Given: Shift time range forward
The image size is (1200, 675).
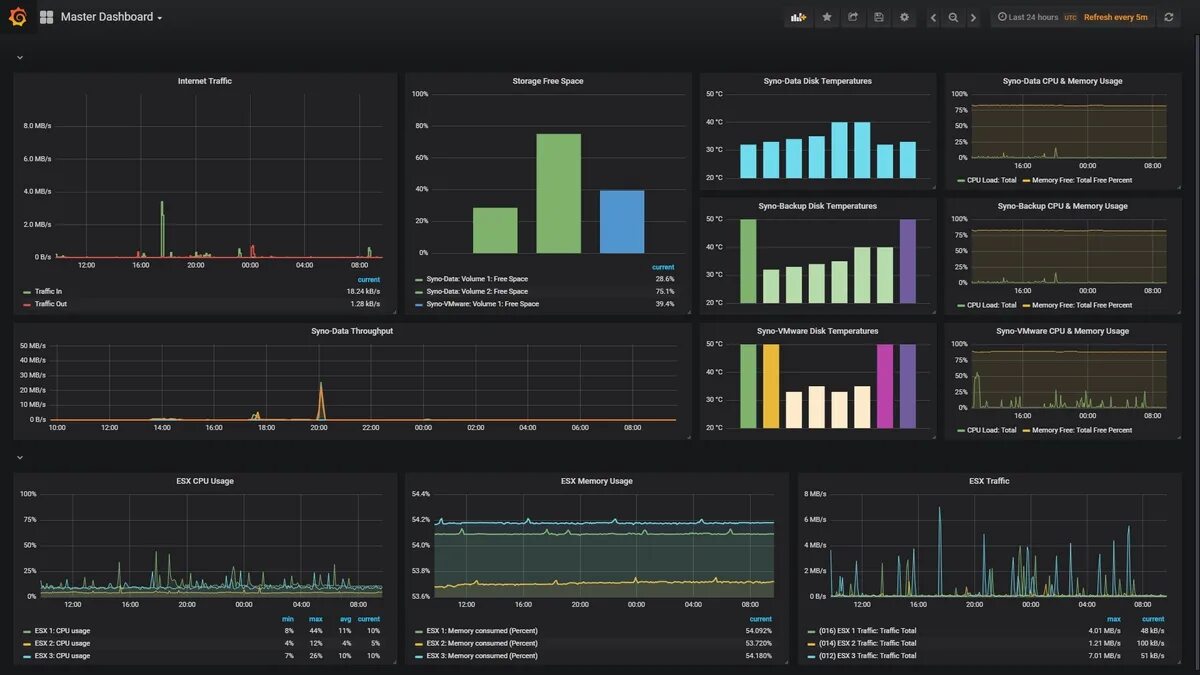Looking at the screenshot, I should coord(973,17).
